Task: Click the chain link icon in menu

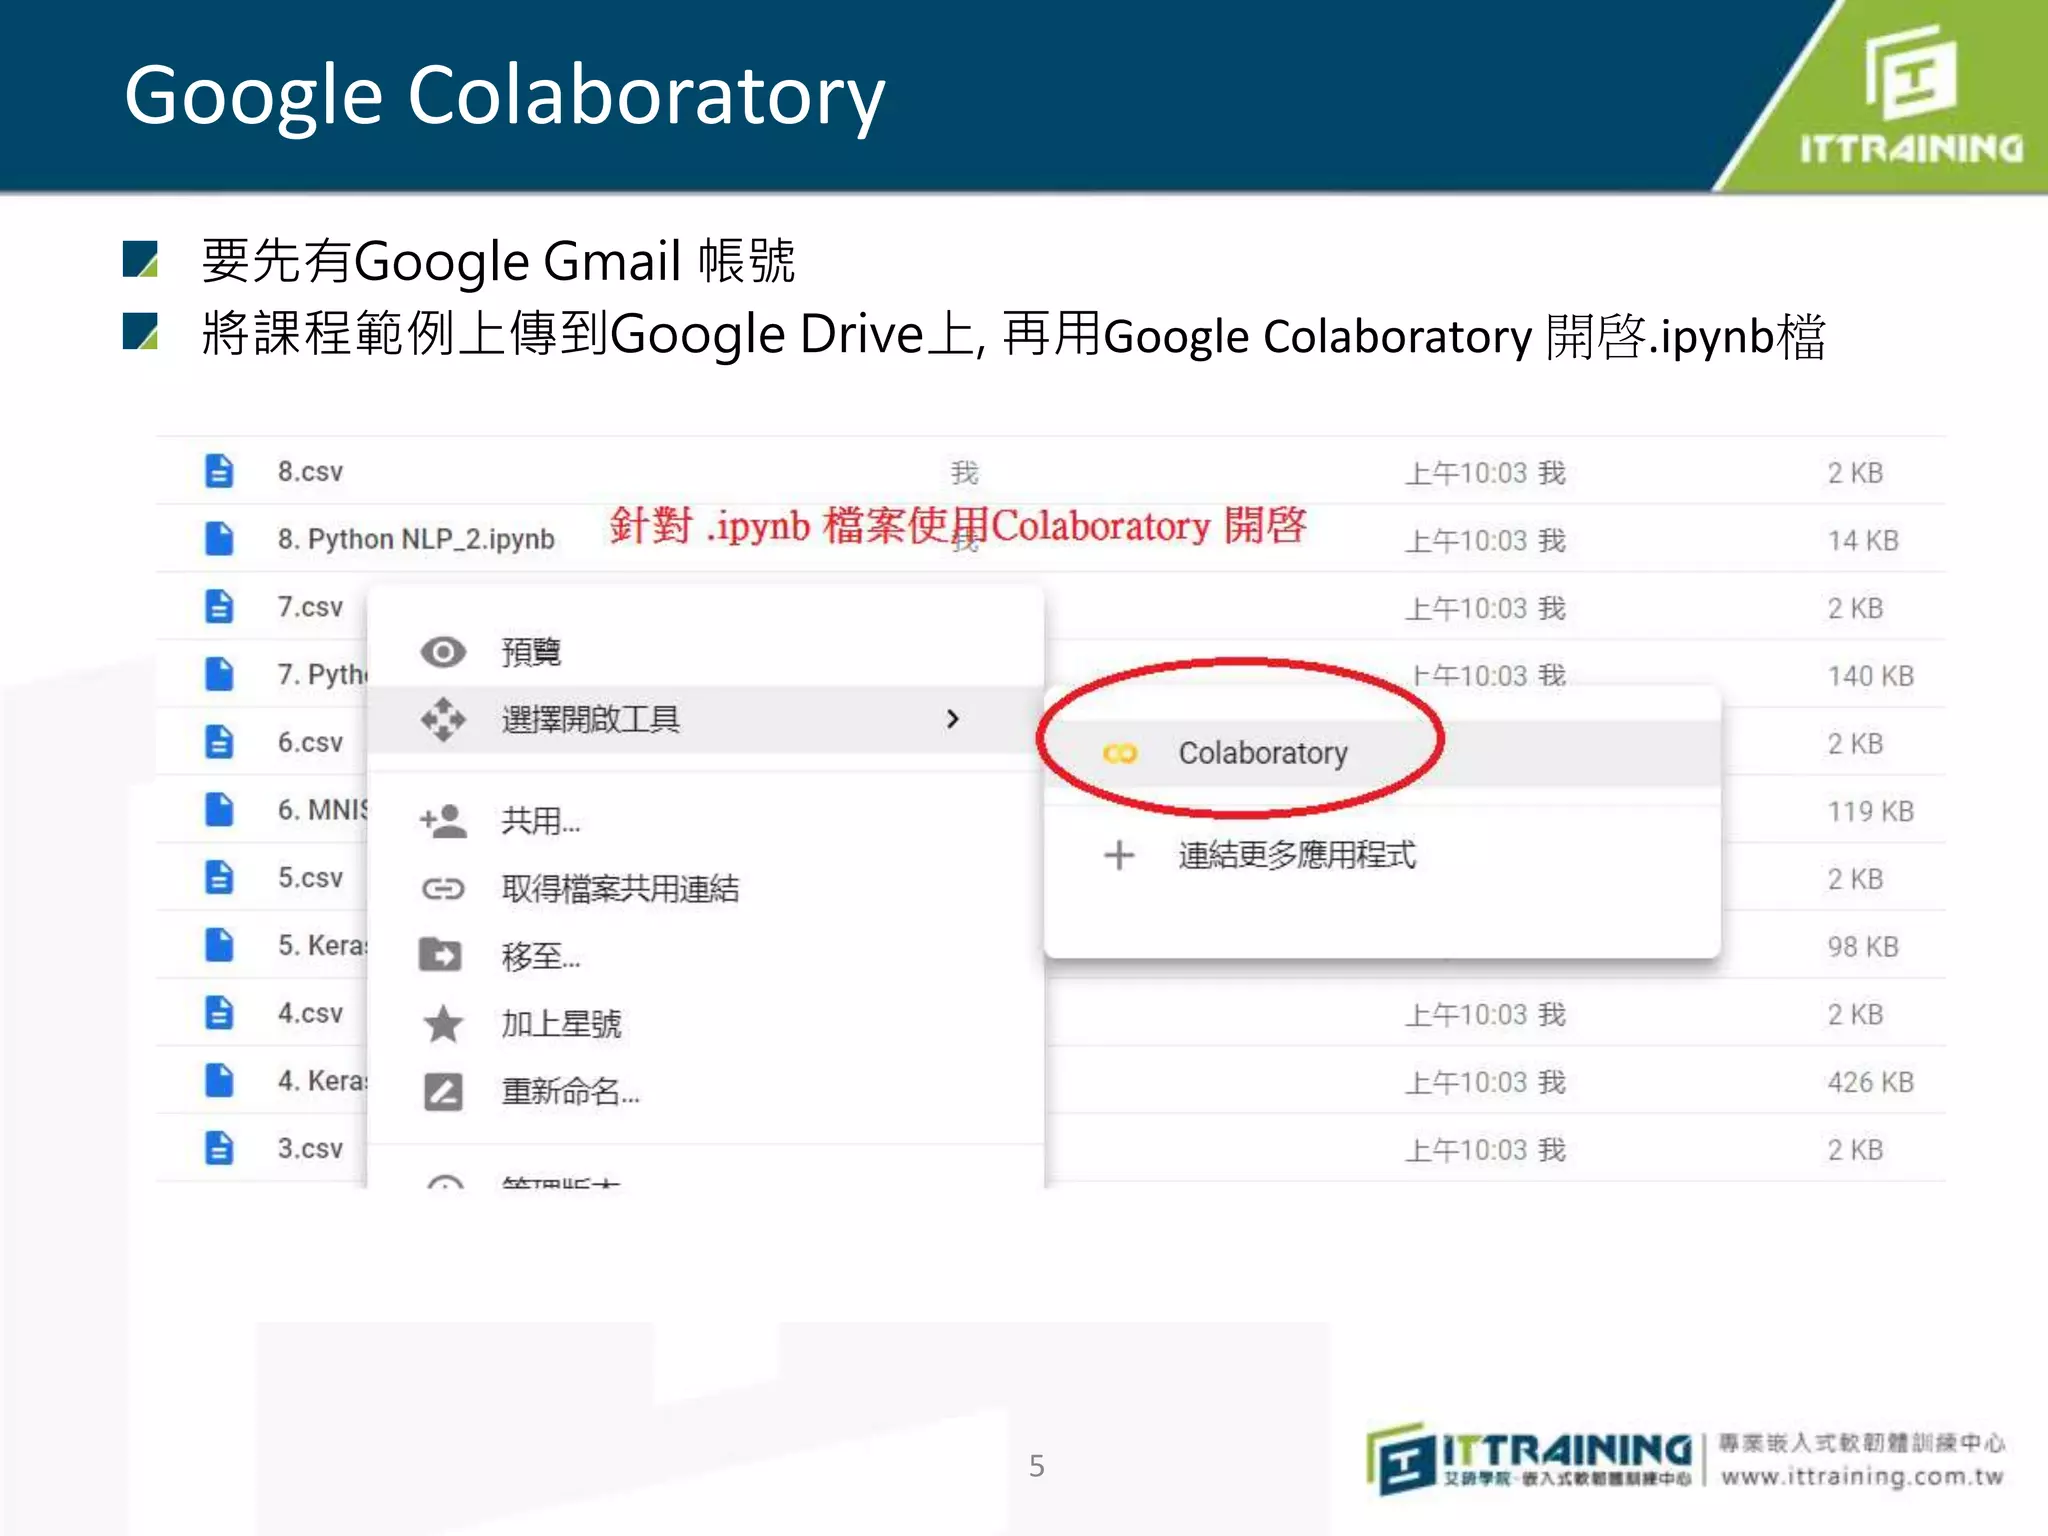Action: pos(443,888)
